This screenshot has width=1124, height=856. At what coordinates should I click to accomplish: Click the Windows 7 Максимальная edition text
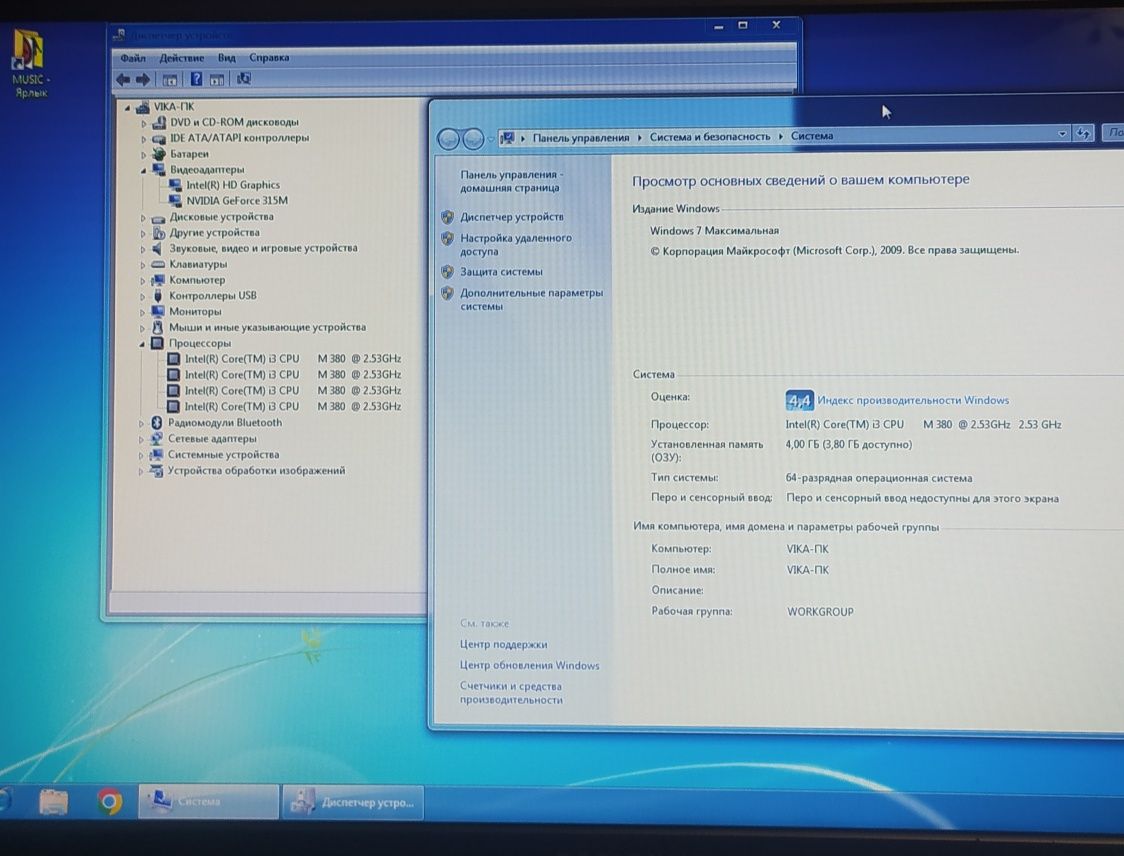(x=714, y=231)
